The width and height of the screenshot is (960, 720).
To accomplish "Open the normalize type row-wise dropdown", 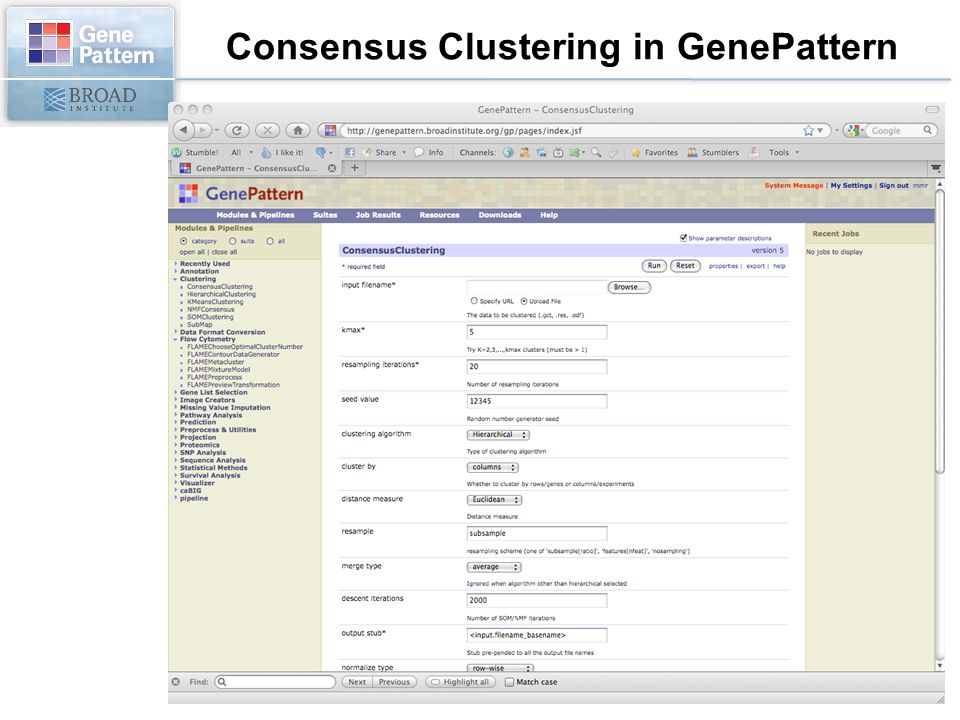I will [501, 668].
